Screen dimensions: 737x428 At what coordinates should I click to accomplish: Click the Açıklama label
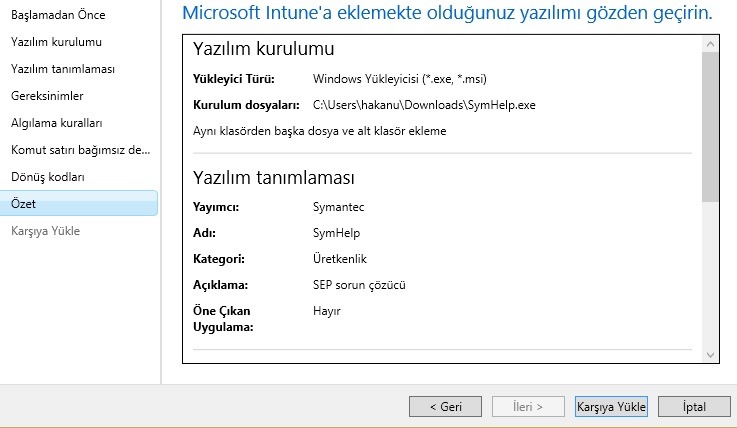220,285
